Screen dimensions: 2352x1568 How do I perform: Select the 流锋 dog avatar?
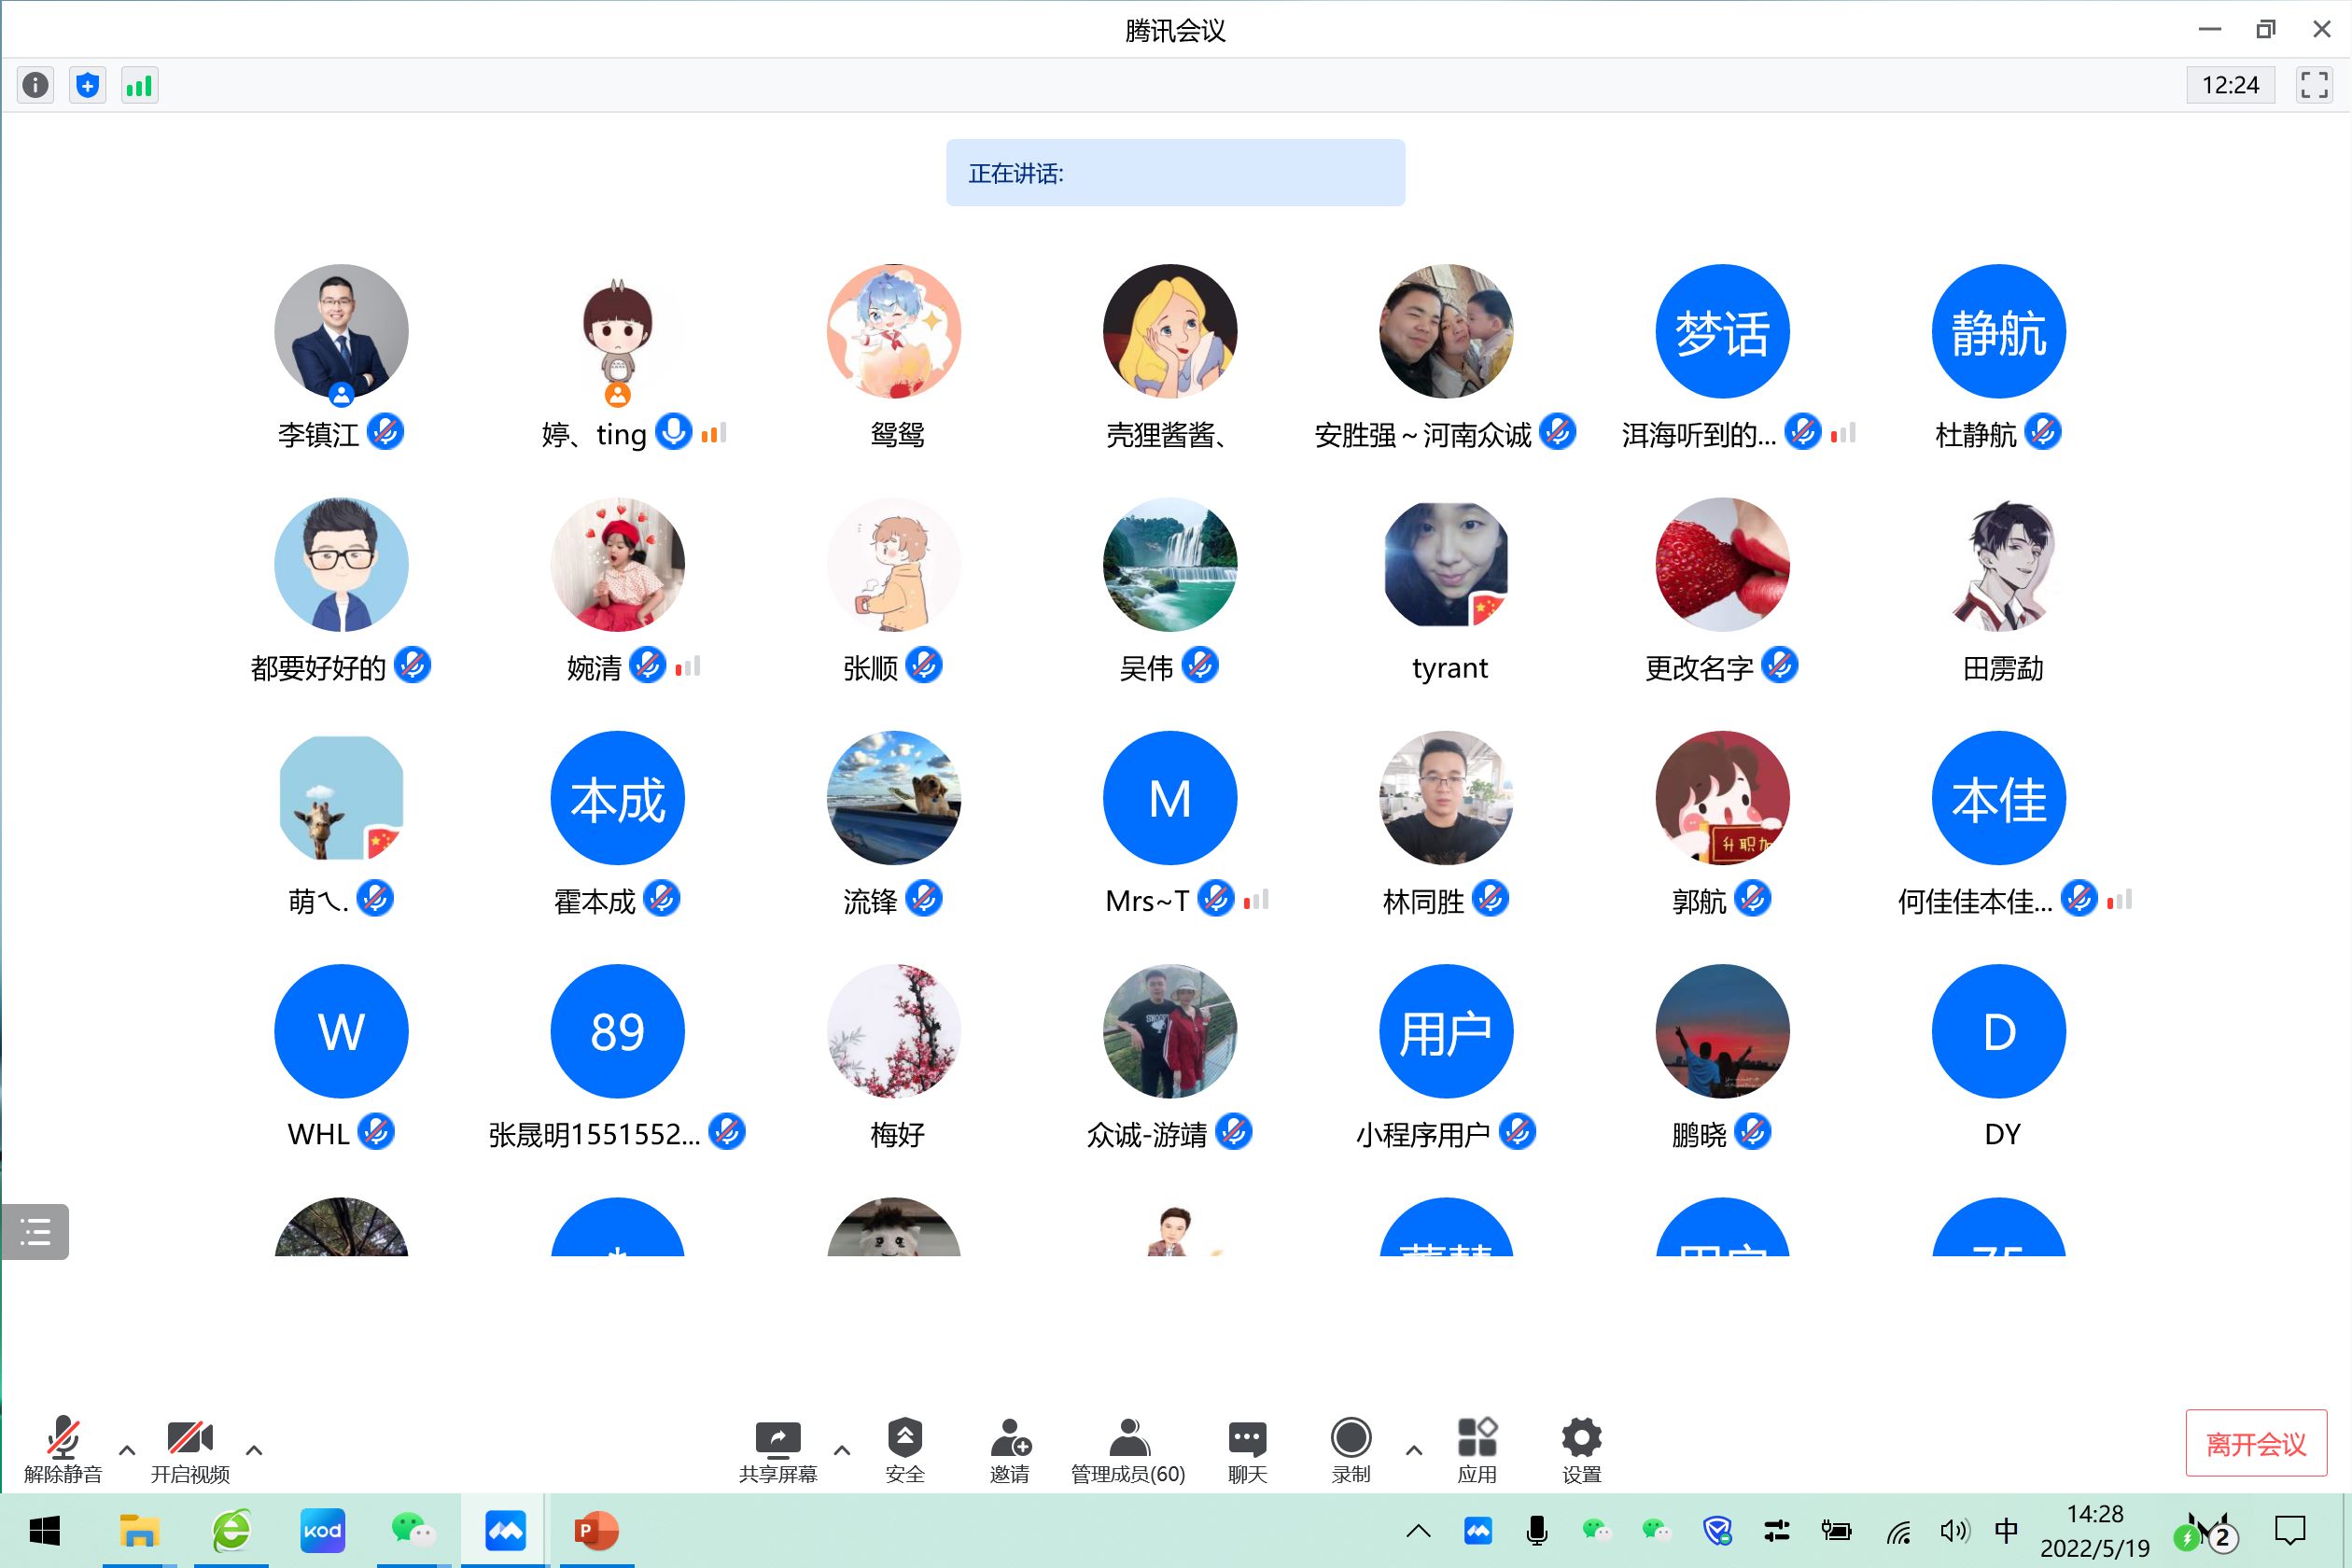click(894, 798)
